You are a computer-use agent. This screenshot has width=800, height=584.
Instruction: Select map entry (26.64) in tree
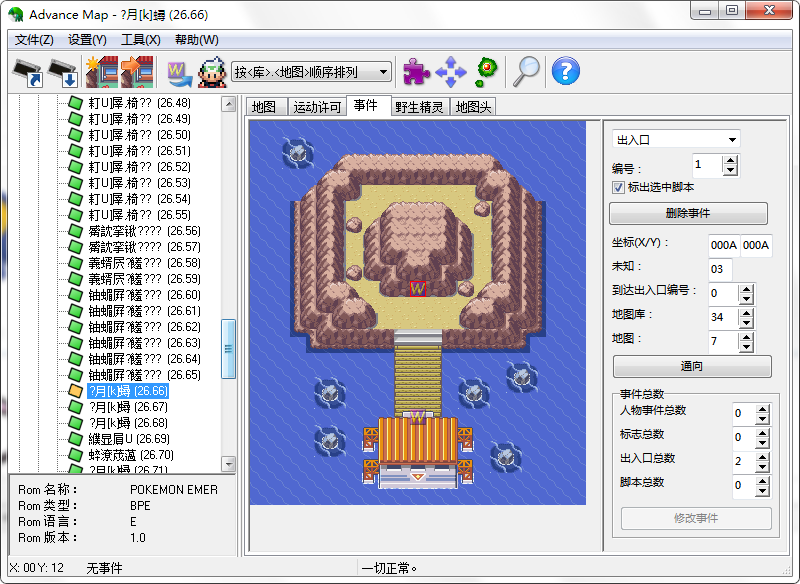(144, 359)
